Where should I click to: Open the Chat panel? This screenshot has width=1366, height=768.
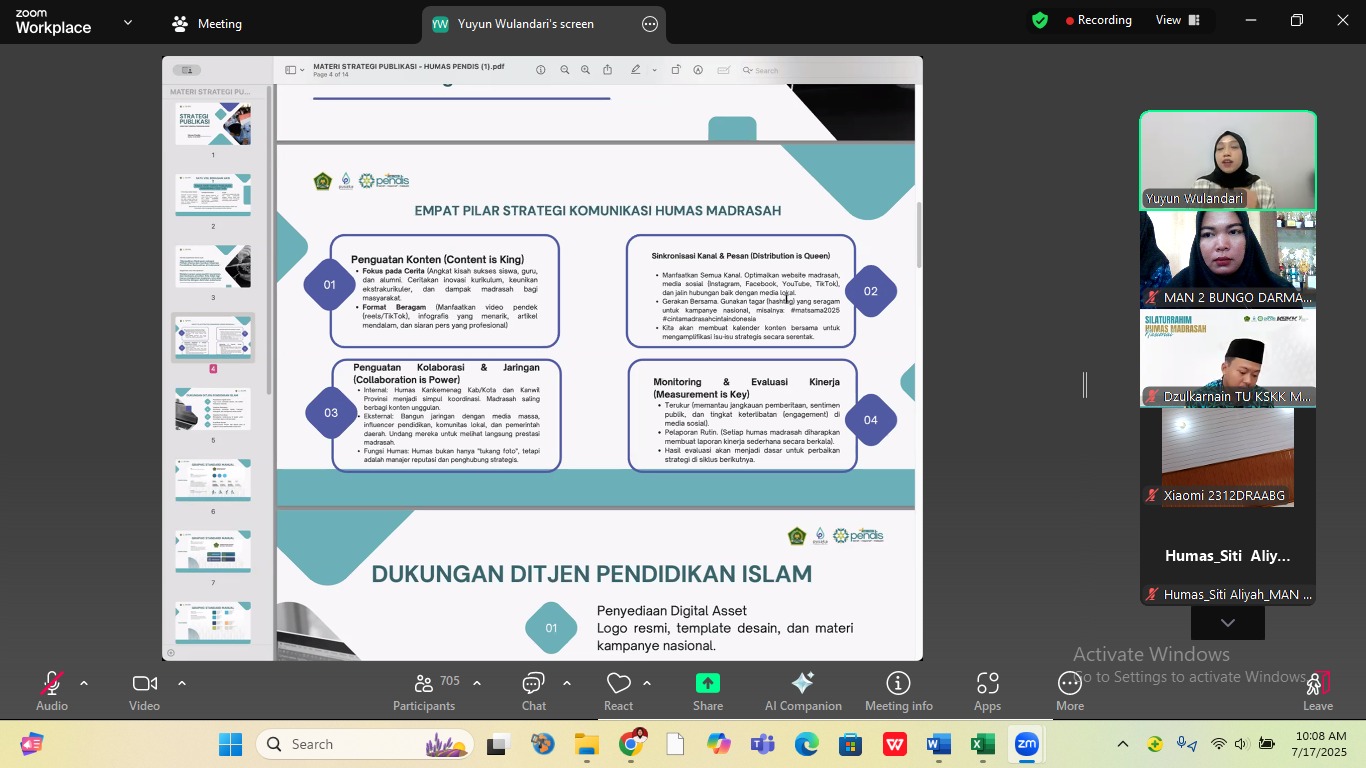click(x=534, y=690)
